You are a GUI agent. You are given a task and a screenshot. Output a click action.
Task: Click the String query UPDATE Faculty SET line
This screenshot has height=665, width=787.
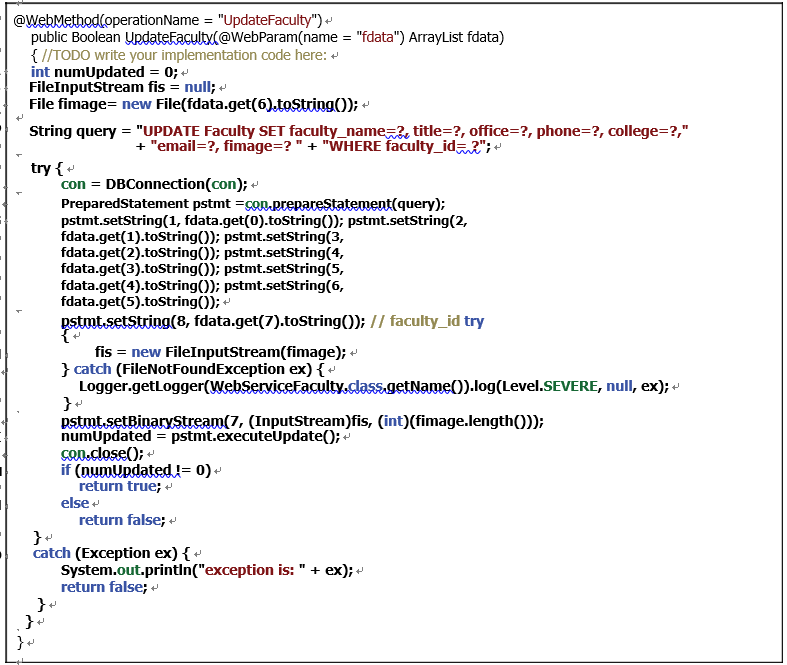tap(359, 131)
